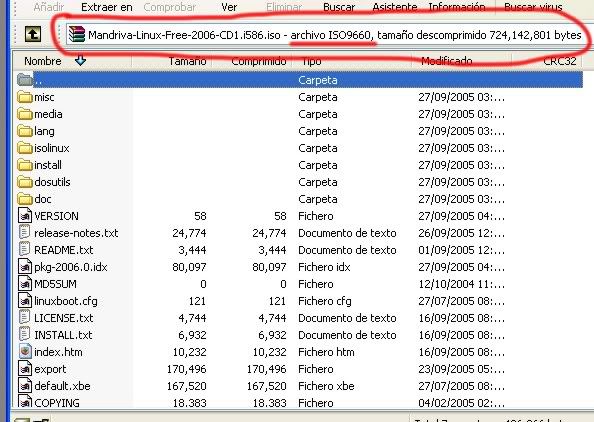Select the INSTALL.txt file icon

pos(25,334)
